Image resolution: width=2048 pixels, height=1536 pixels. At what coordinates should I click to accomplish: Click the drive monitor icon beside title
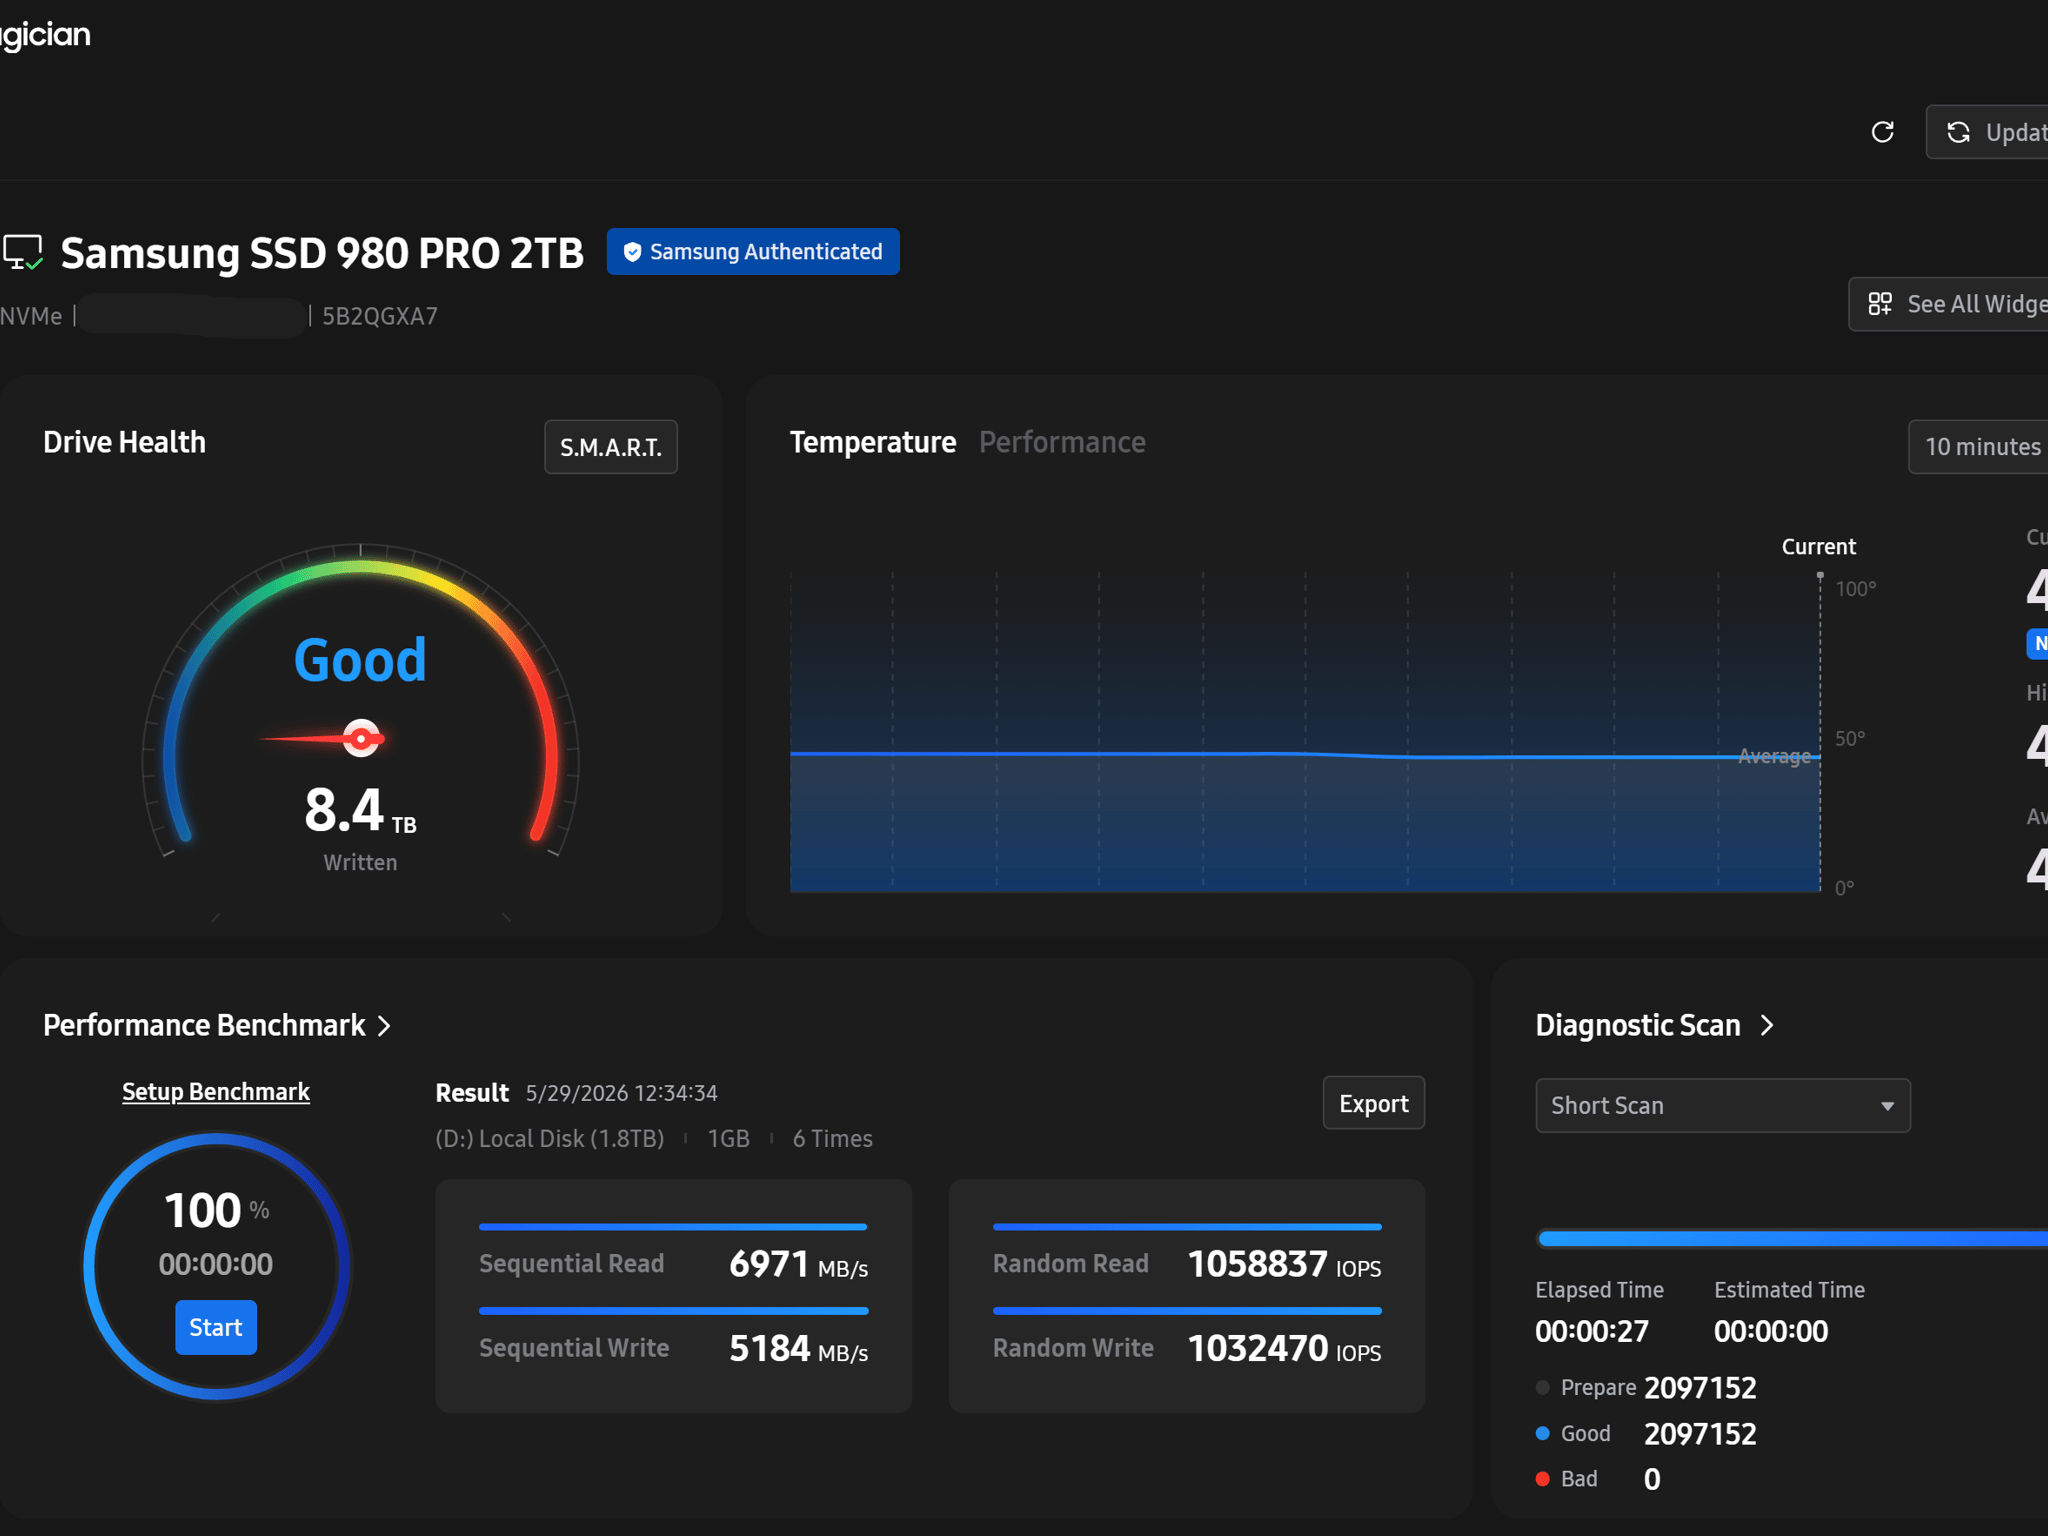coord(22,252)
